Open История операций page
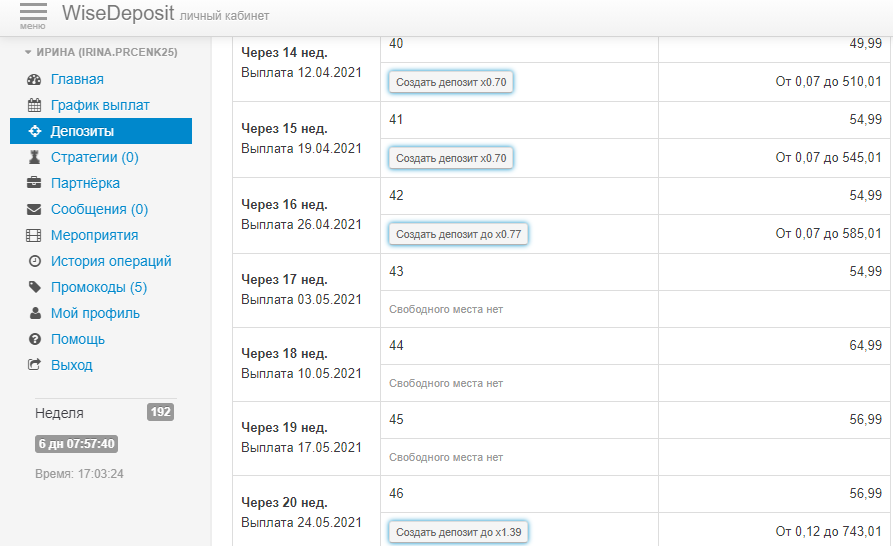The image size is (893, 546). click(111, 262)
